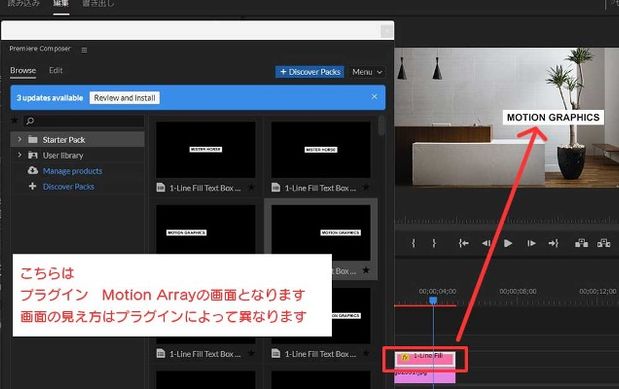This screenshot has height=389, width=619.
Task: Click the 00;00;04;00 timecode on the ruler
Action: pos(437,291)
